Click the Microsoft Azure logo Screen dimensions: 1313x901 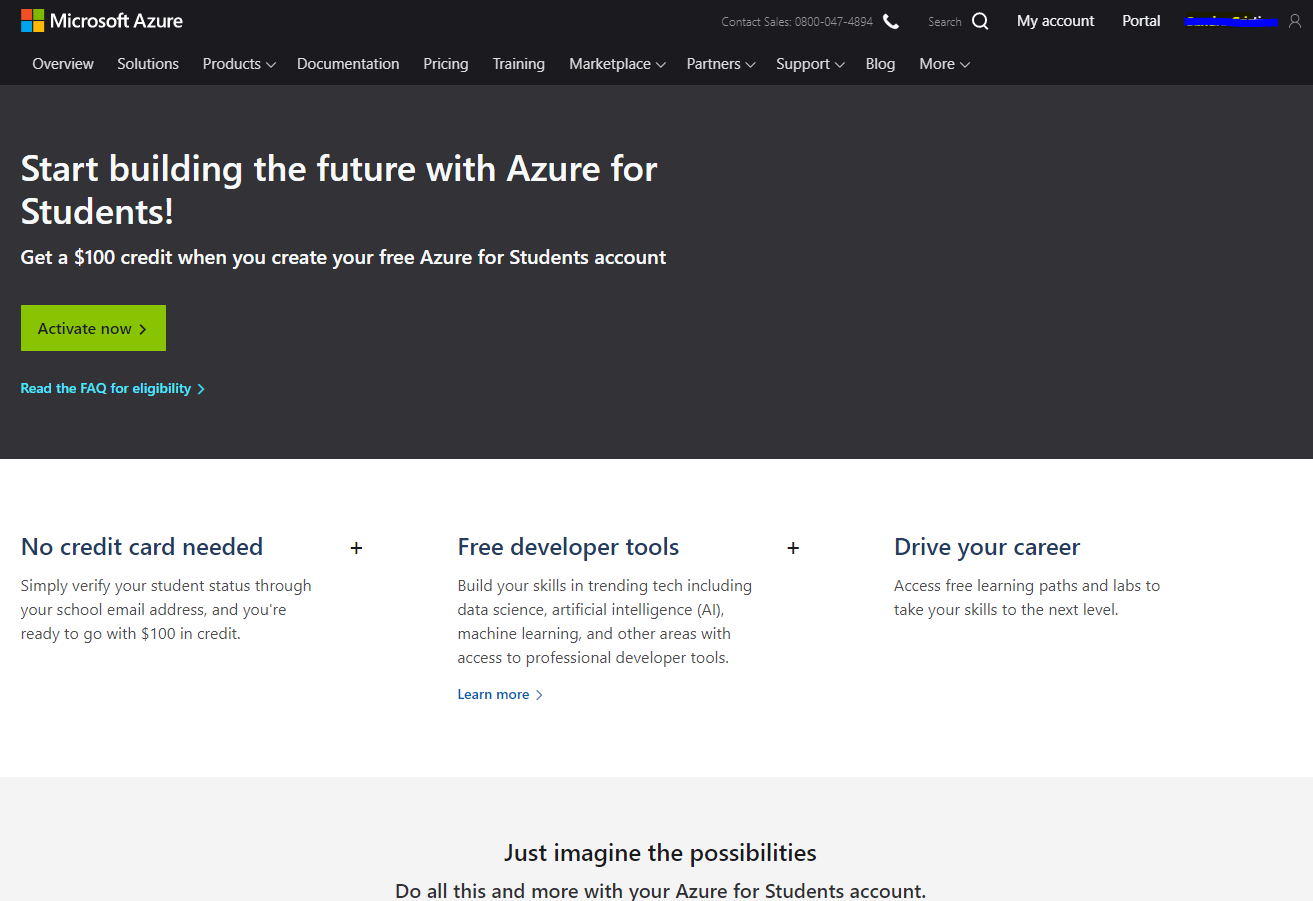[x=101, y=20]
